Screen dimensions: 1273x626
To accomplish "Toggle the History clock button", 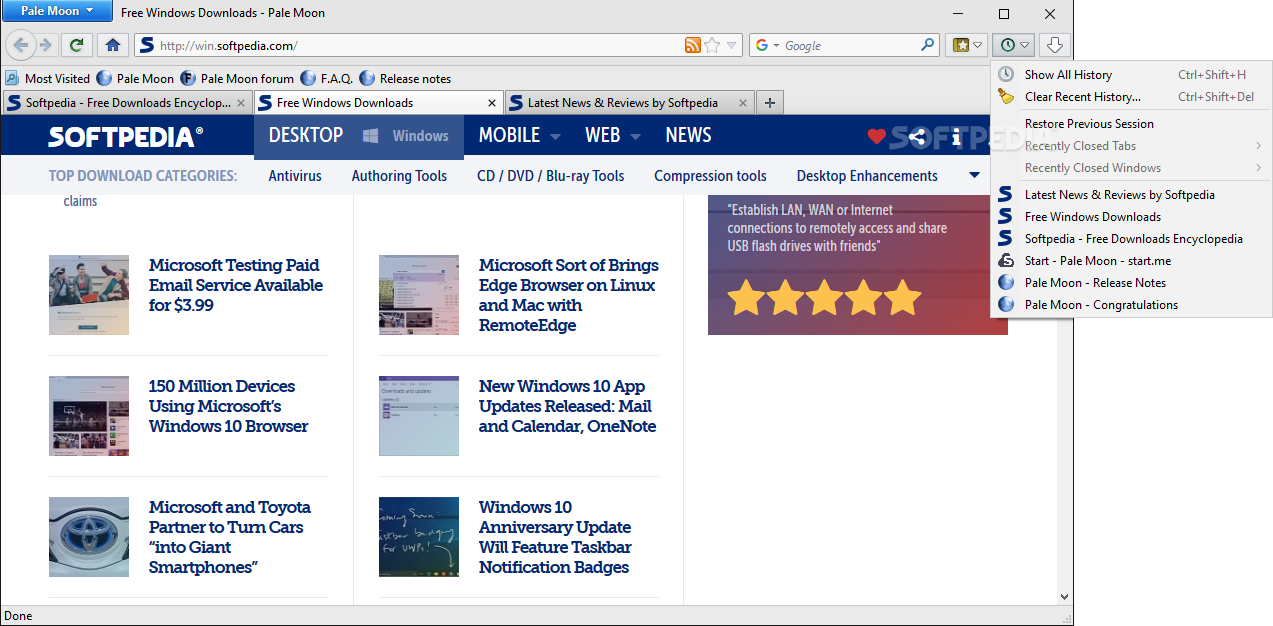I will pyautogui.click(x=1014, y=45).
